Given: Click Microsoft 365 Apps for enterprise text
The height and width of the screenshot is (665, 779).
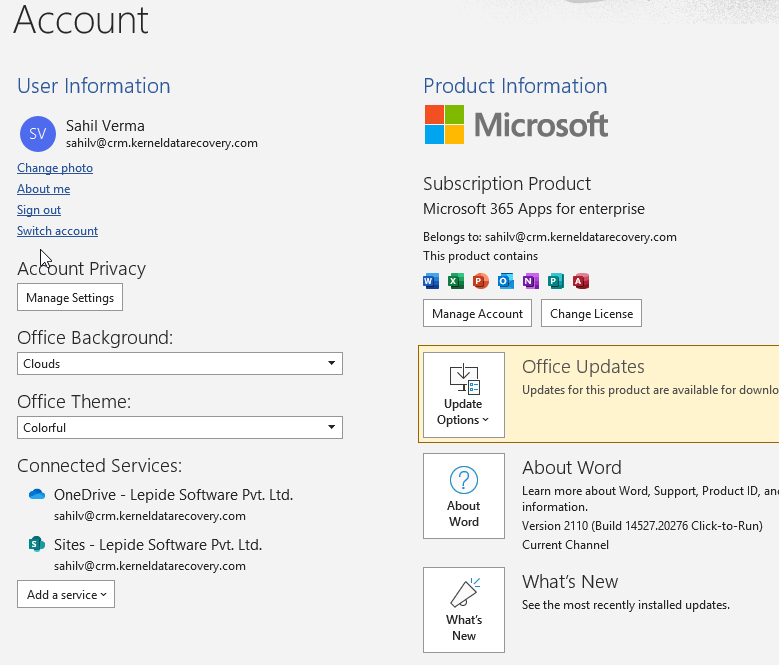Looking at the screenshot, I should pyautogui.click(x=534, y=209).
